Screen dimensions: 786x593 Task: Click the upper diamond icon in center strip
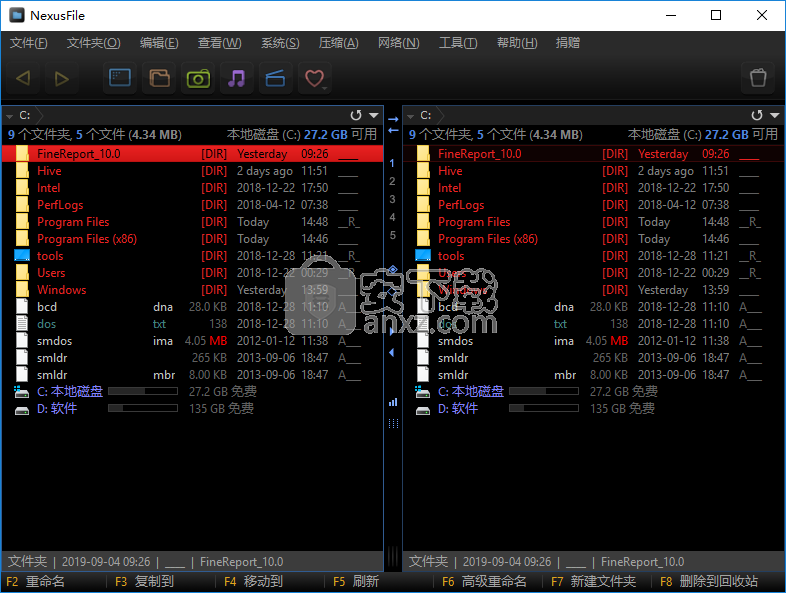(393, 269)
